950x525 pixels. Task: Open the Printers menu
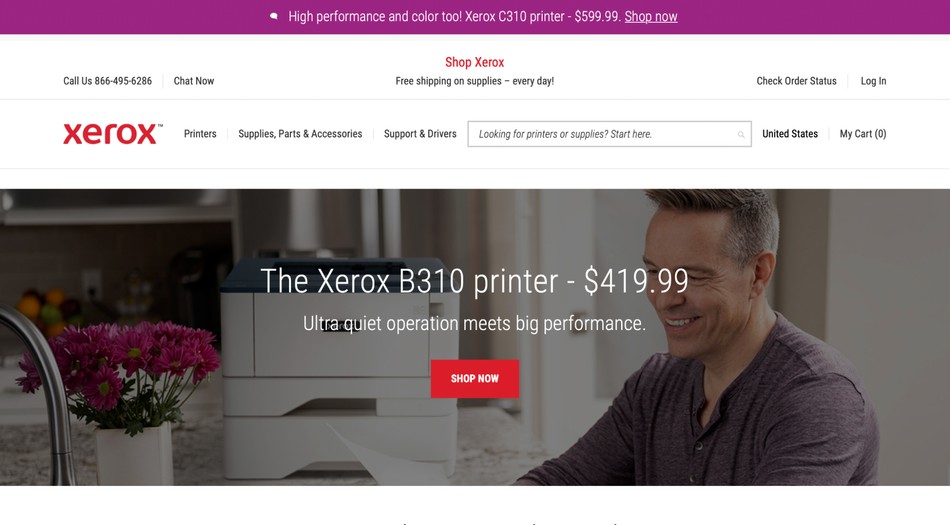click(x=200, y=134)
